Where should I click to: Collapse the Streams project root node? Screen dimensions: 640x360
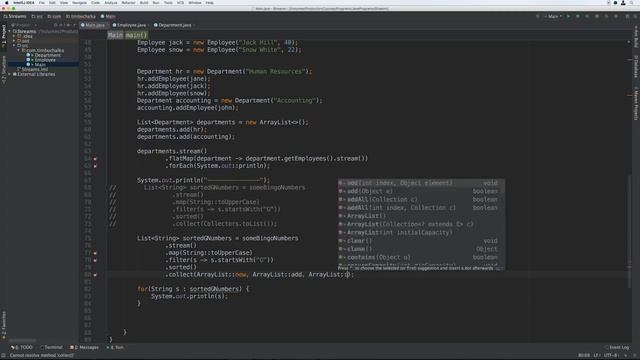[10, 31]
